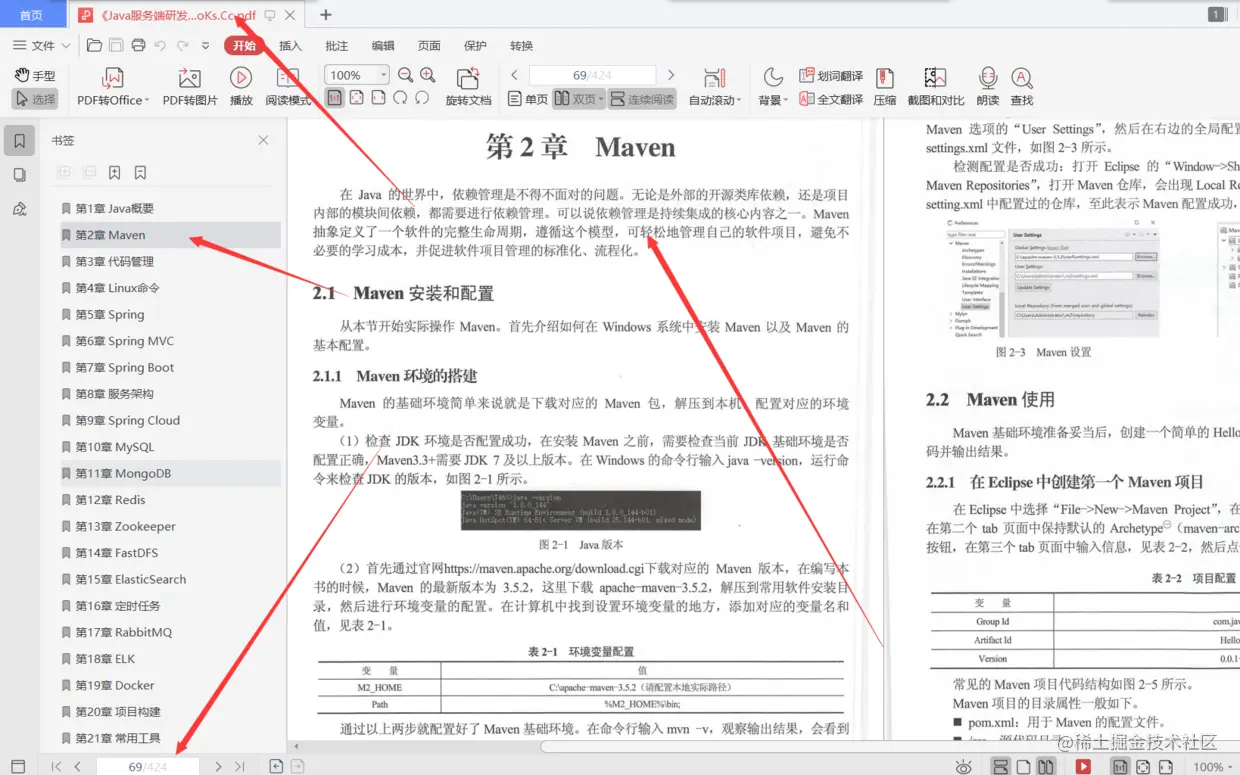Zoom in with the plus magnifier
The height and width of the screenshot is (775, 1240).
(428, 75)
